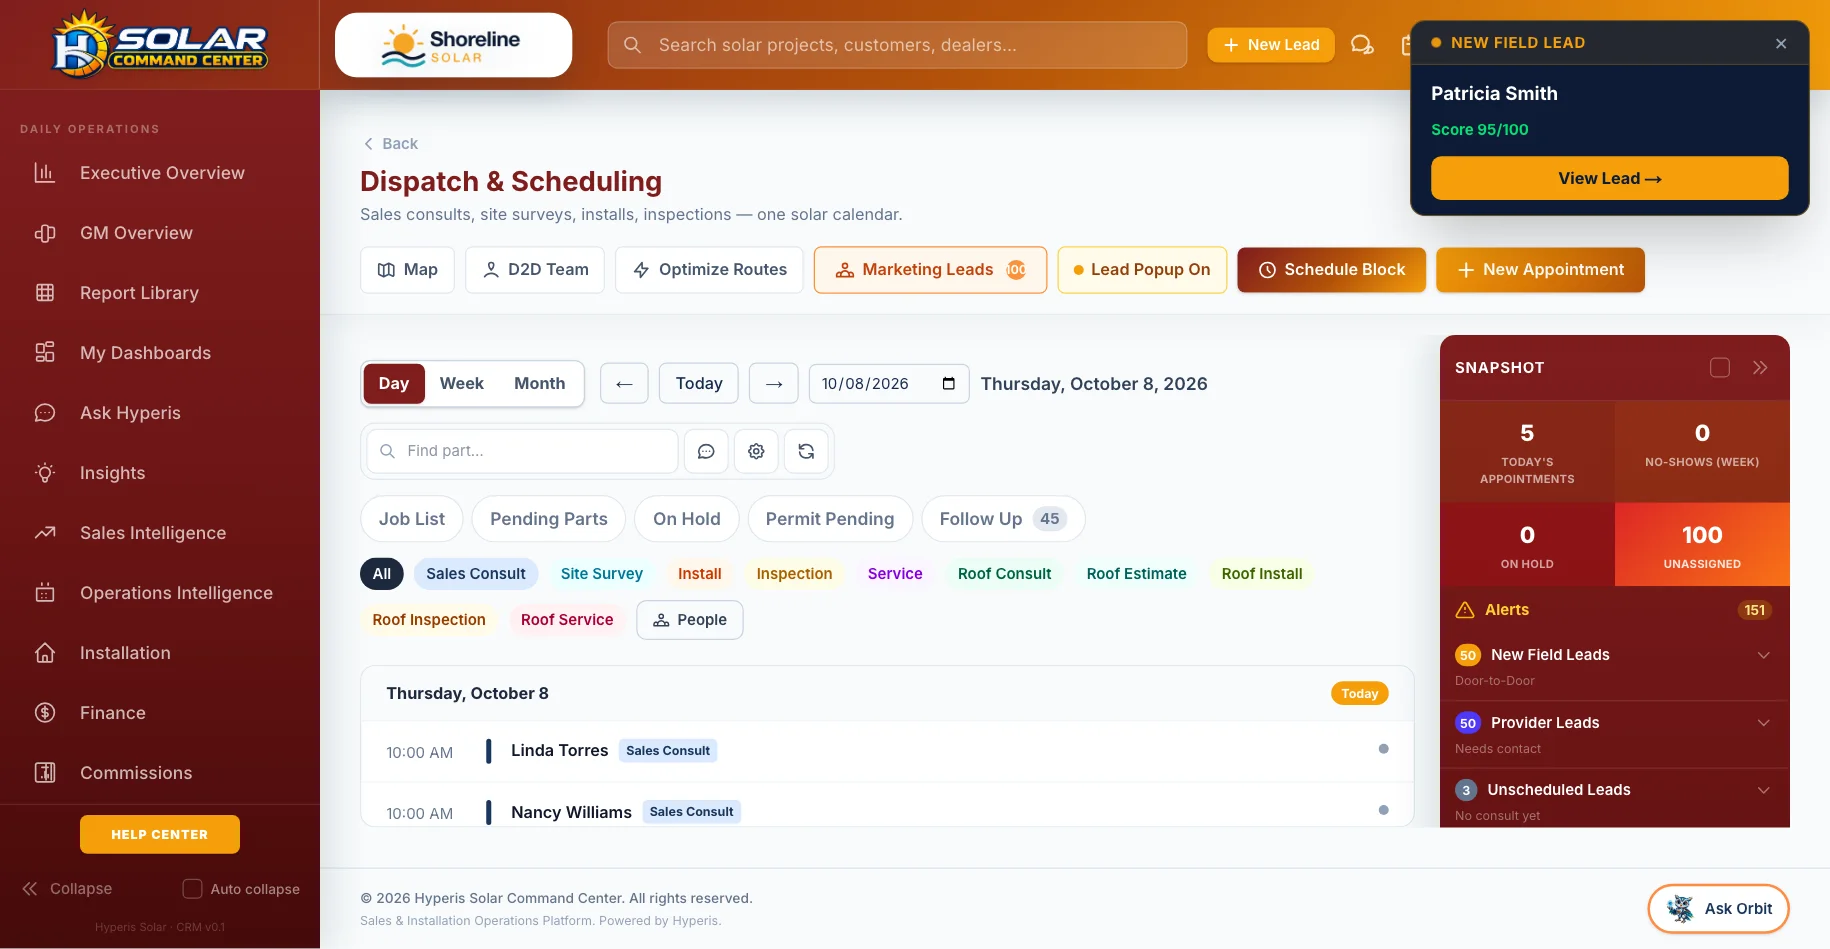
Task: Click the search solar projects field
Action: (x=897, y=45)
